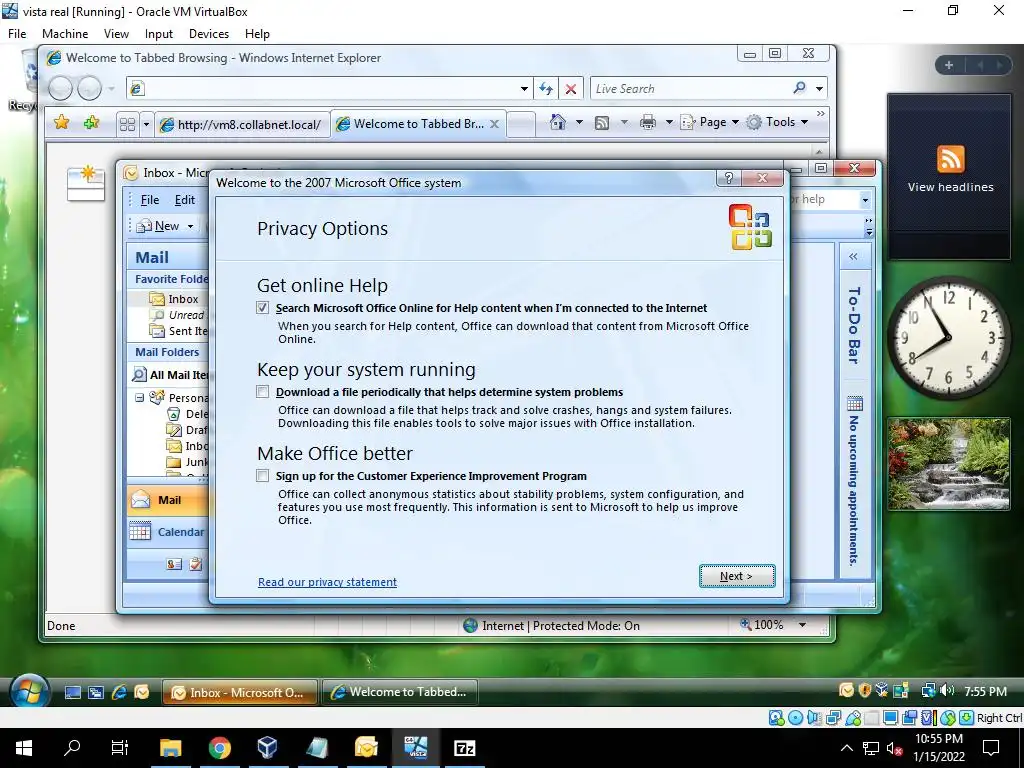Viewport: 1024px width, 768px height.
Task: Switch to Mail pane in Outlook
Action: (168, 500)
